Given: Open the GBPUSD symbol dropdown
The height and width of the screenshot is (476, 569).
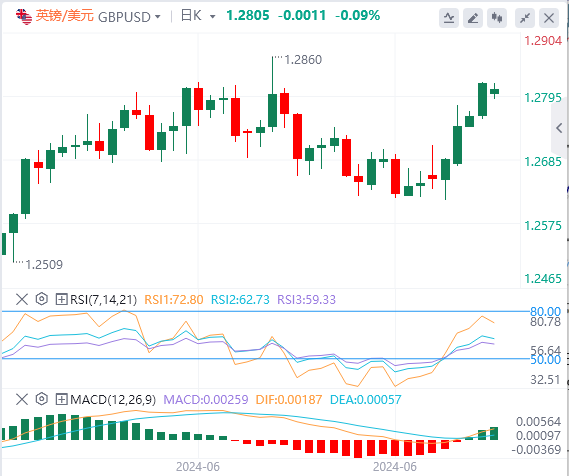Looking at the screenshot, I should tap(157, 17).
